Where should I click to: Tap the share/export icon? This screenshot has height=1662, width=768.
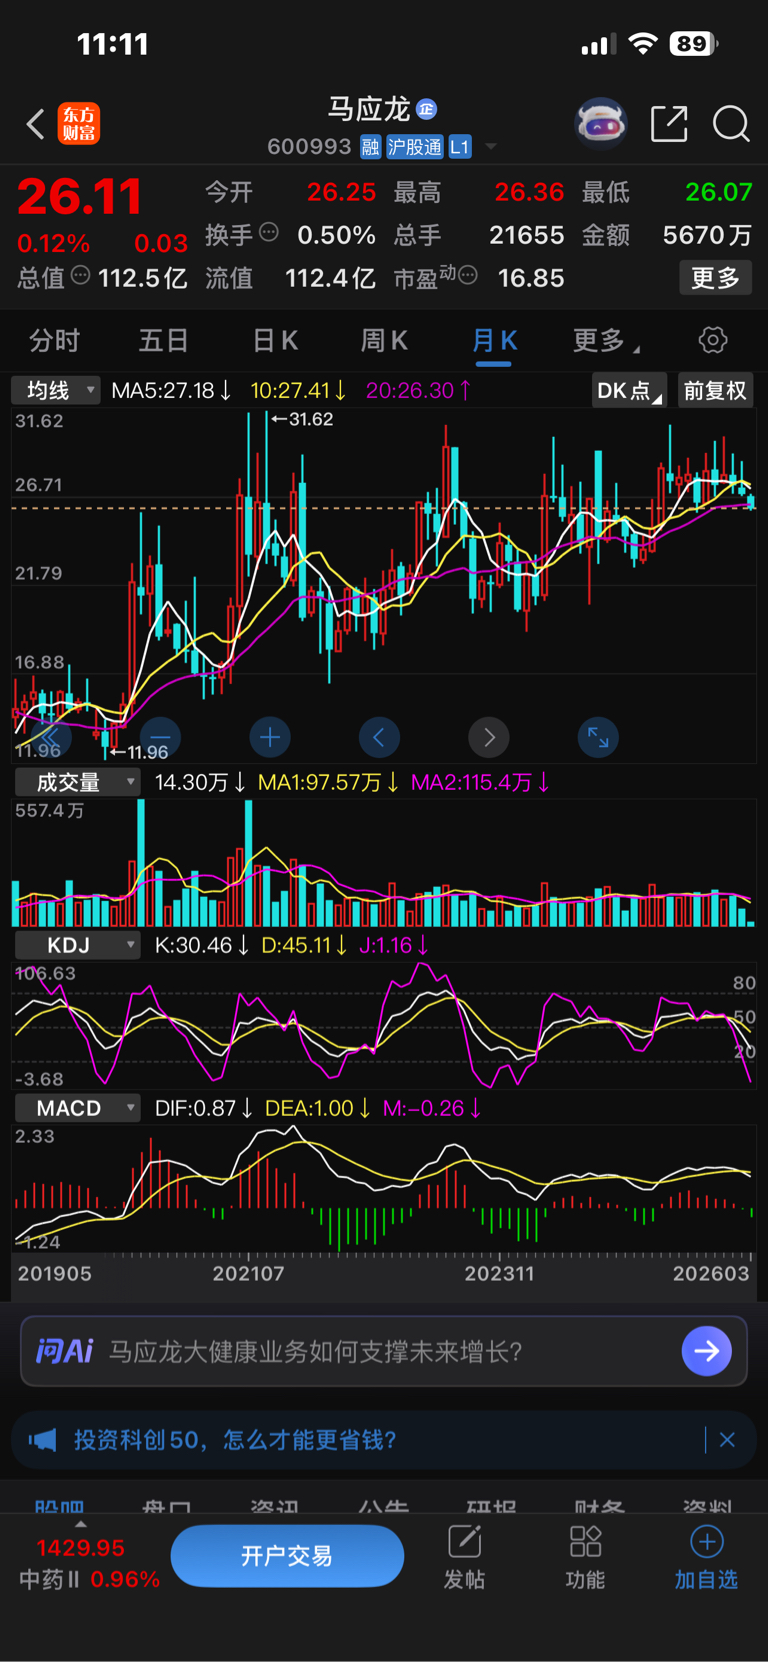click(669, 124)
